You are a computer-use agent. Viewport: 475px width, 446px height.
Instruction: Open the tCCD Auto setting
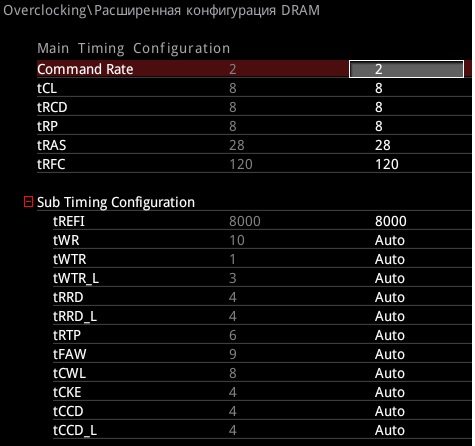[x=390, y=411]
